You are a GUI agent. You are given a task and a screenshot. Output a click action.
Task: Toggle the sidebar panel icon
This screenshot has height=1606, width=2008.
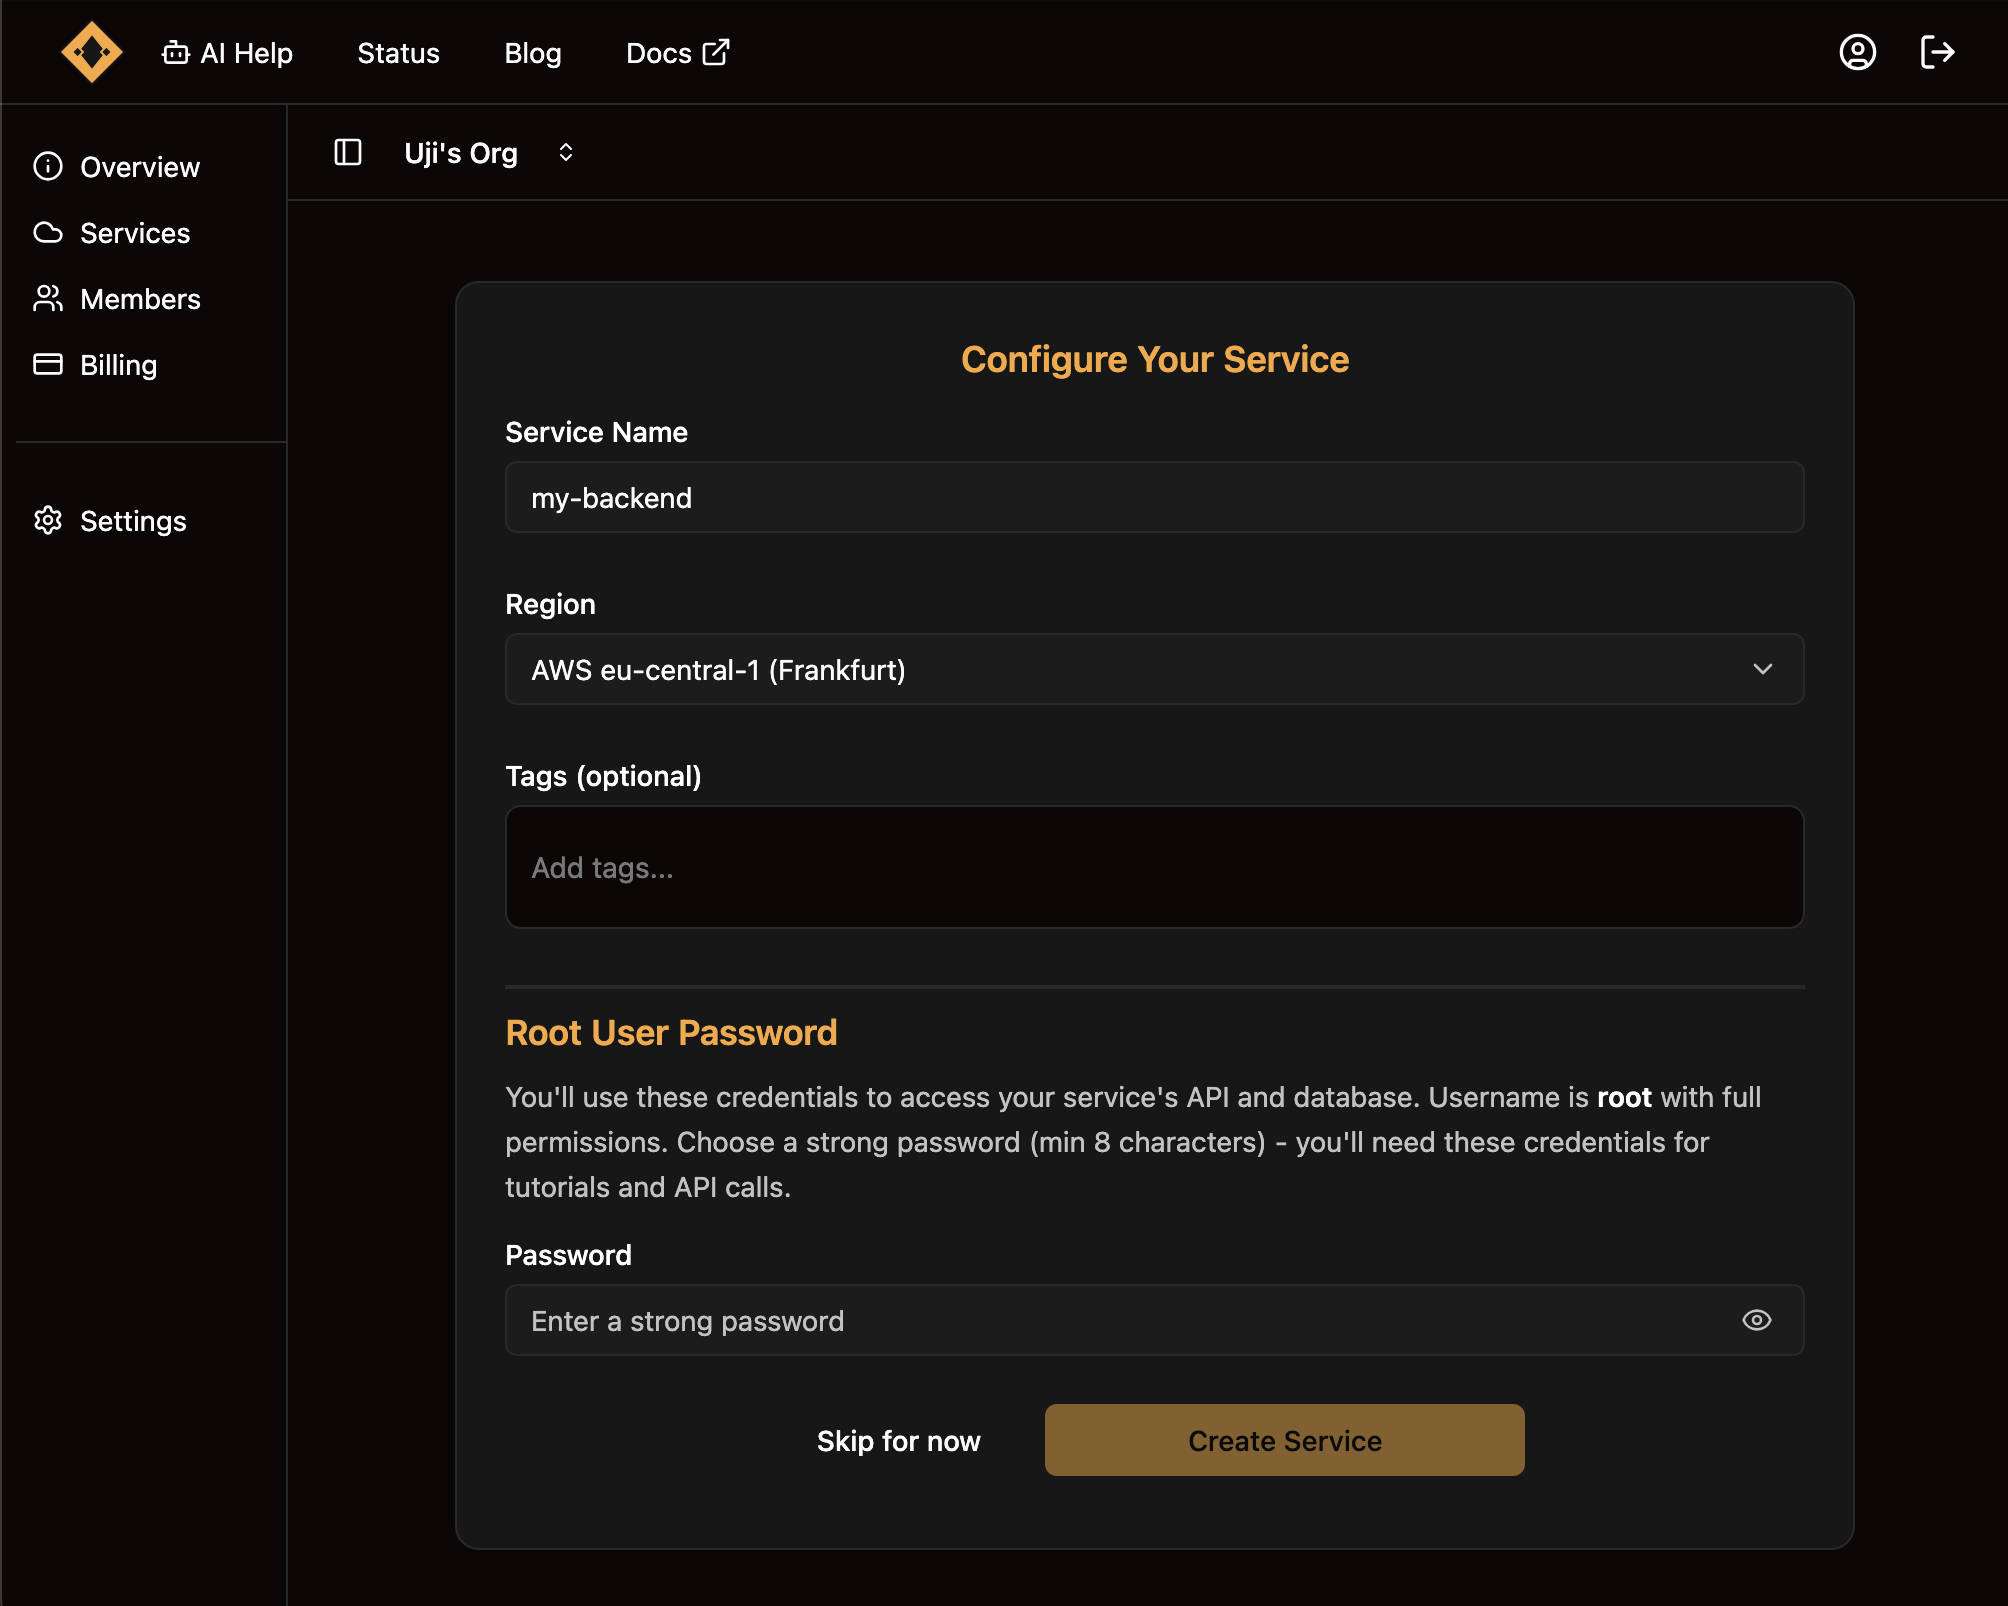[347, 152]
